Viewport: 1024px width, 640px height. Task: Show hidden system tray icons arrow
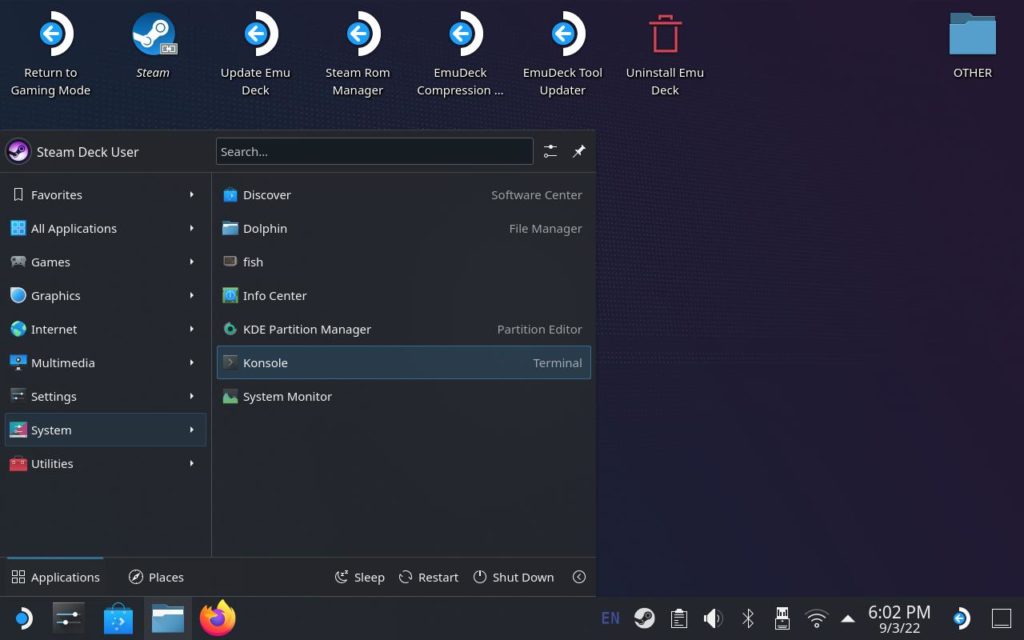pos(848,619)
